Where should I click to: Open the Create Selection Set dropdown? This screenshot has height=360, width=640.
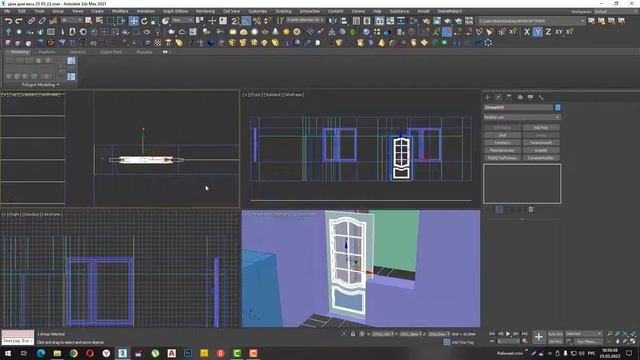pos(305,20)
